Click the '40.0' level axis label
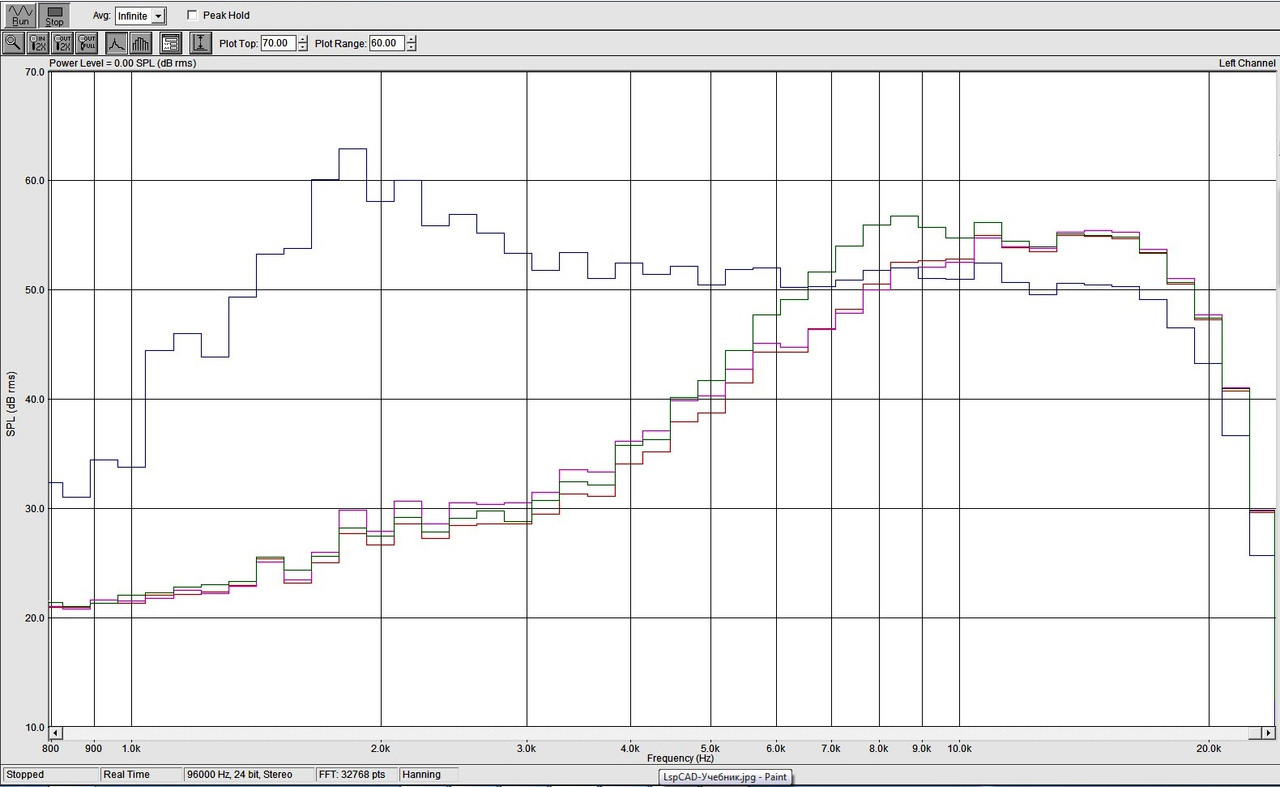 [x=34, y=399]
